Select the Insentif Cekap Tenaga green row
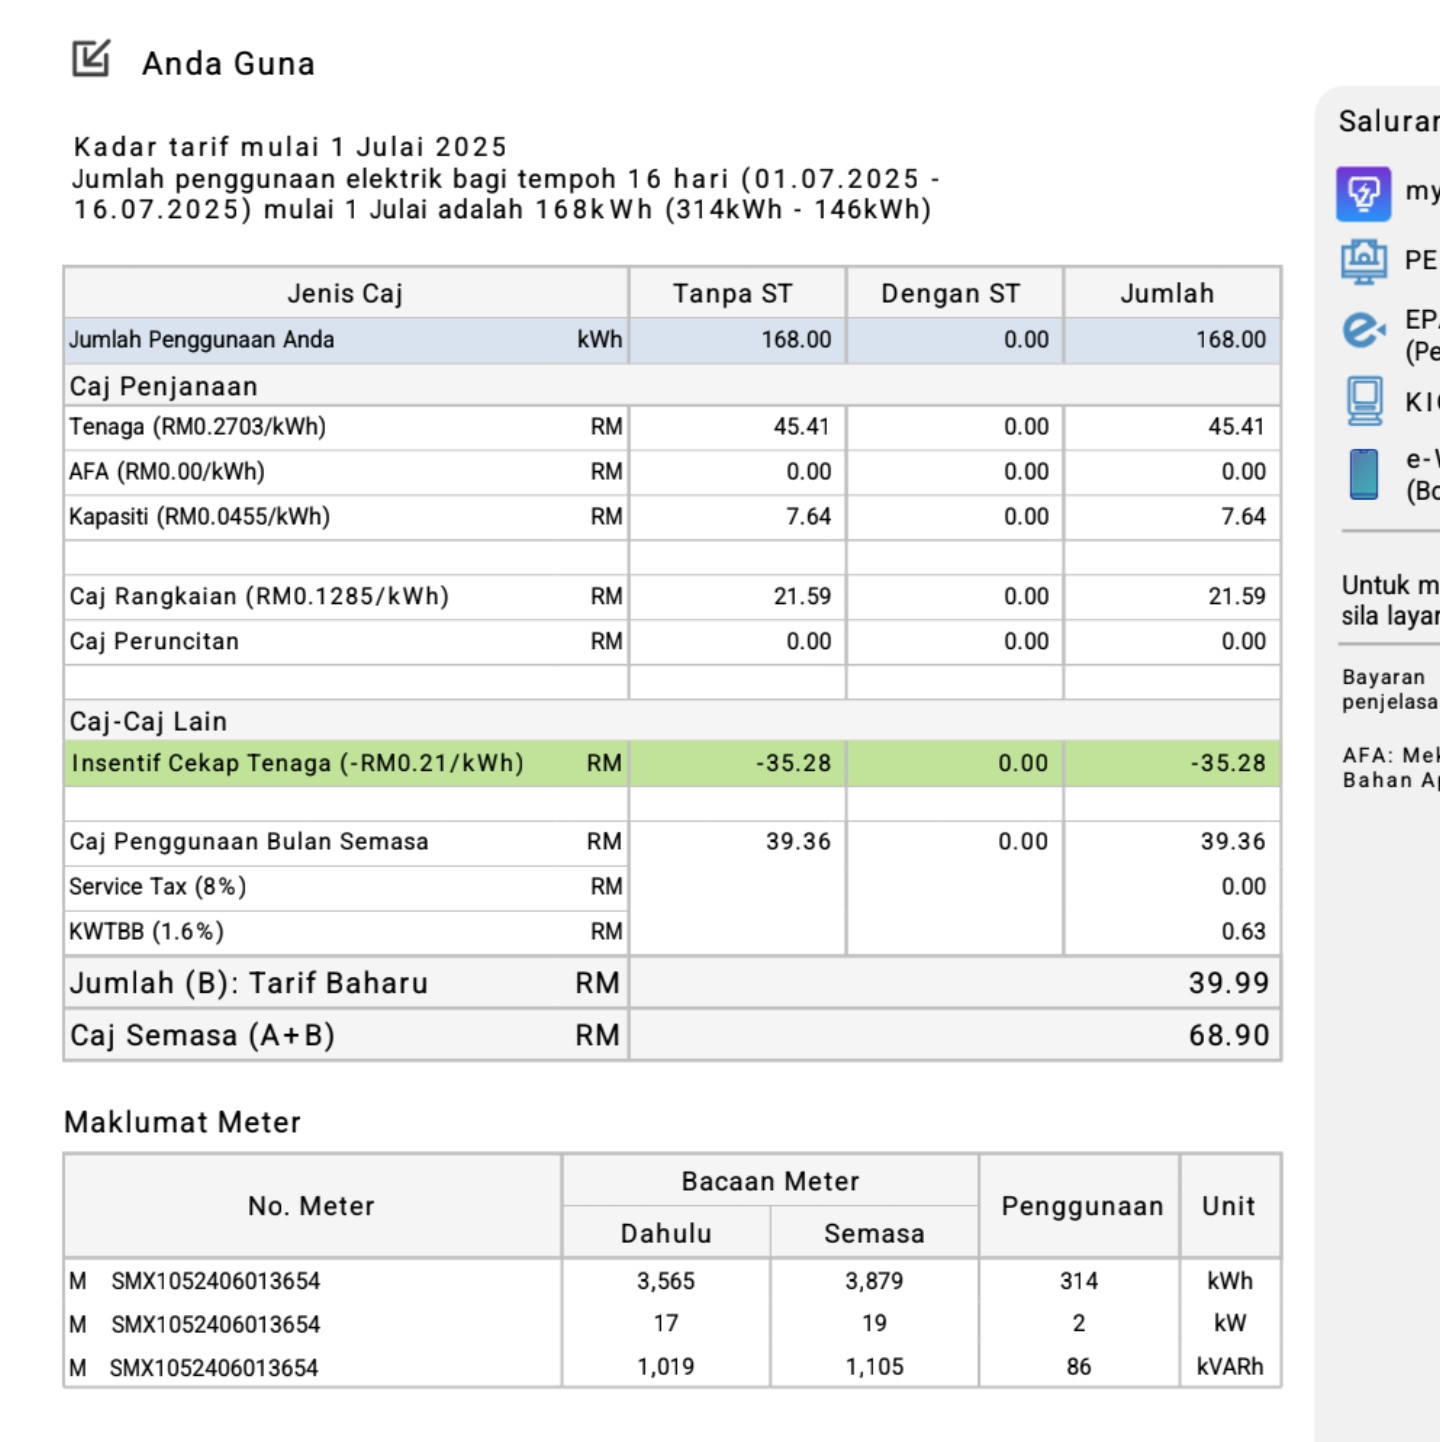Image resolution: width=1440 pixels, height=1442 pixels. pos(672,763)
